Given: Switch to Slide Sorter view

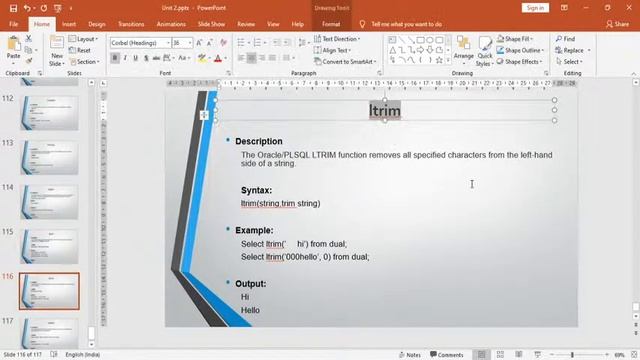Looking at the screenshot, I should [x=500, y=355].
